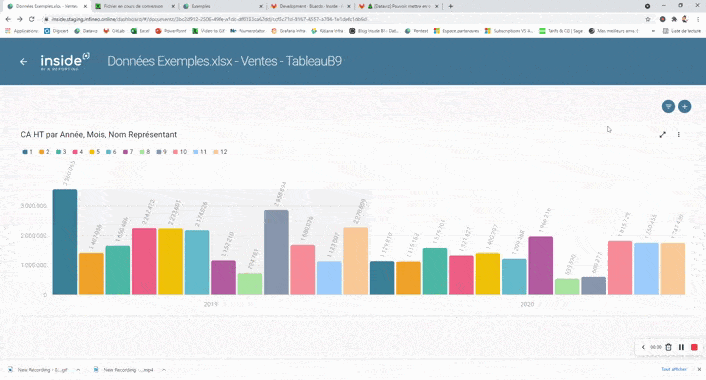The image size is (706, 380).
Task: Click the legend color swatch for series 4
Action: (x=75, y=152)
